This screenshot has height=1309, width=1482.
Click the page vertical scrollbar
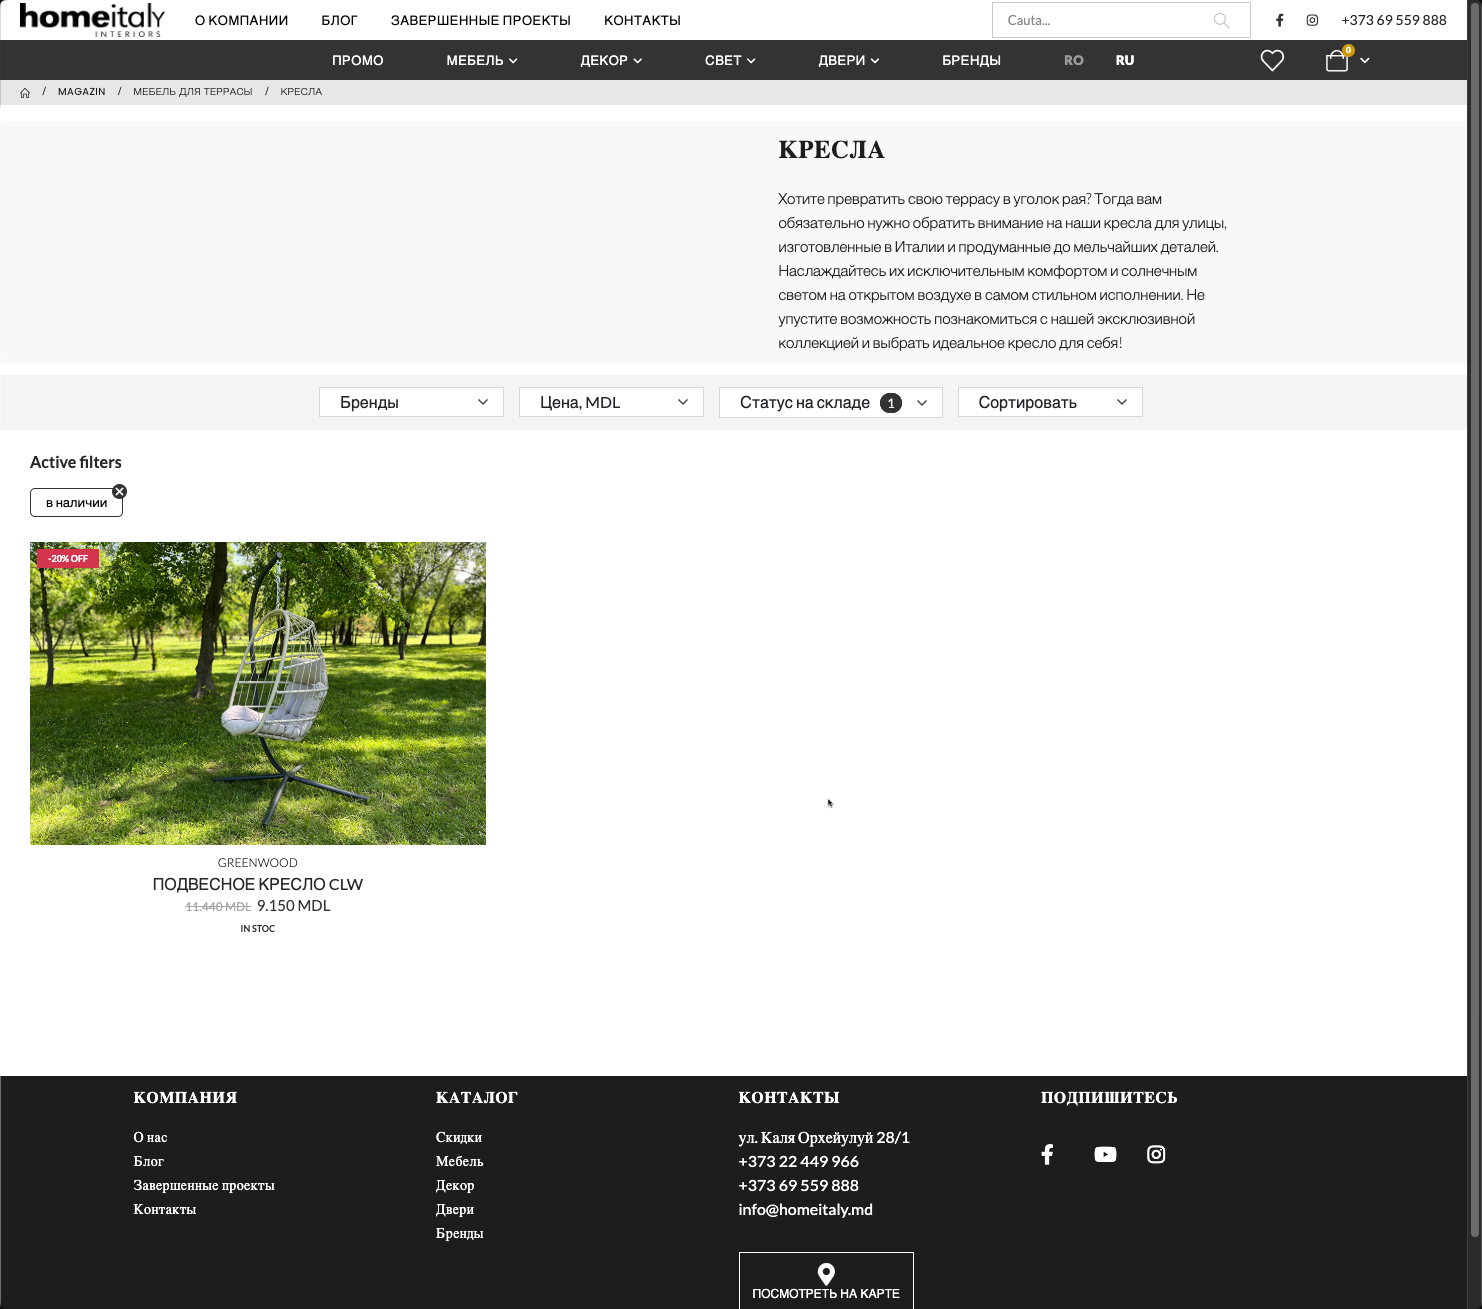1474,620
